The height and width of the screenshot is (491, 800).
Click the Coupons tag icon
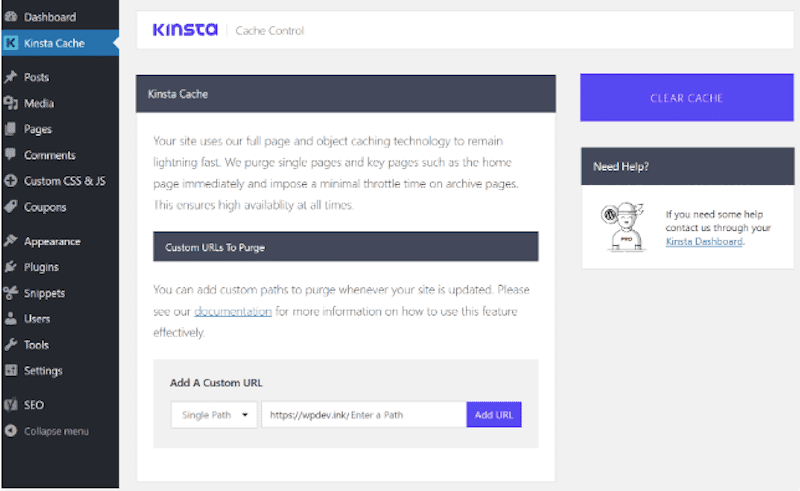tap(11, 207)
